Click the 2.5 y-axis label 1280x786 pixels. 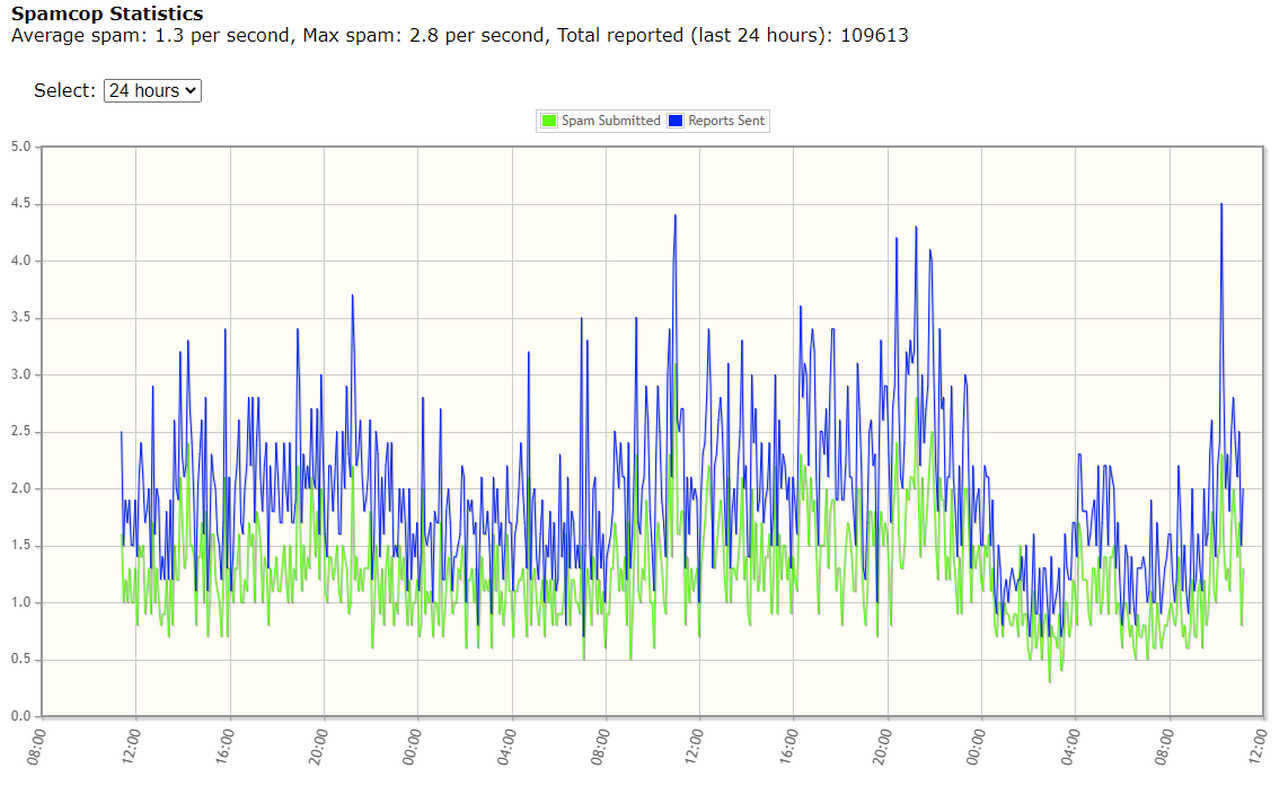[x=21, y=432]
